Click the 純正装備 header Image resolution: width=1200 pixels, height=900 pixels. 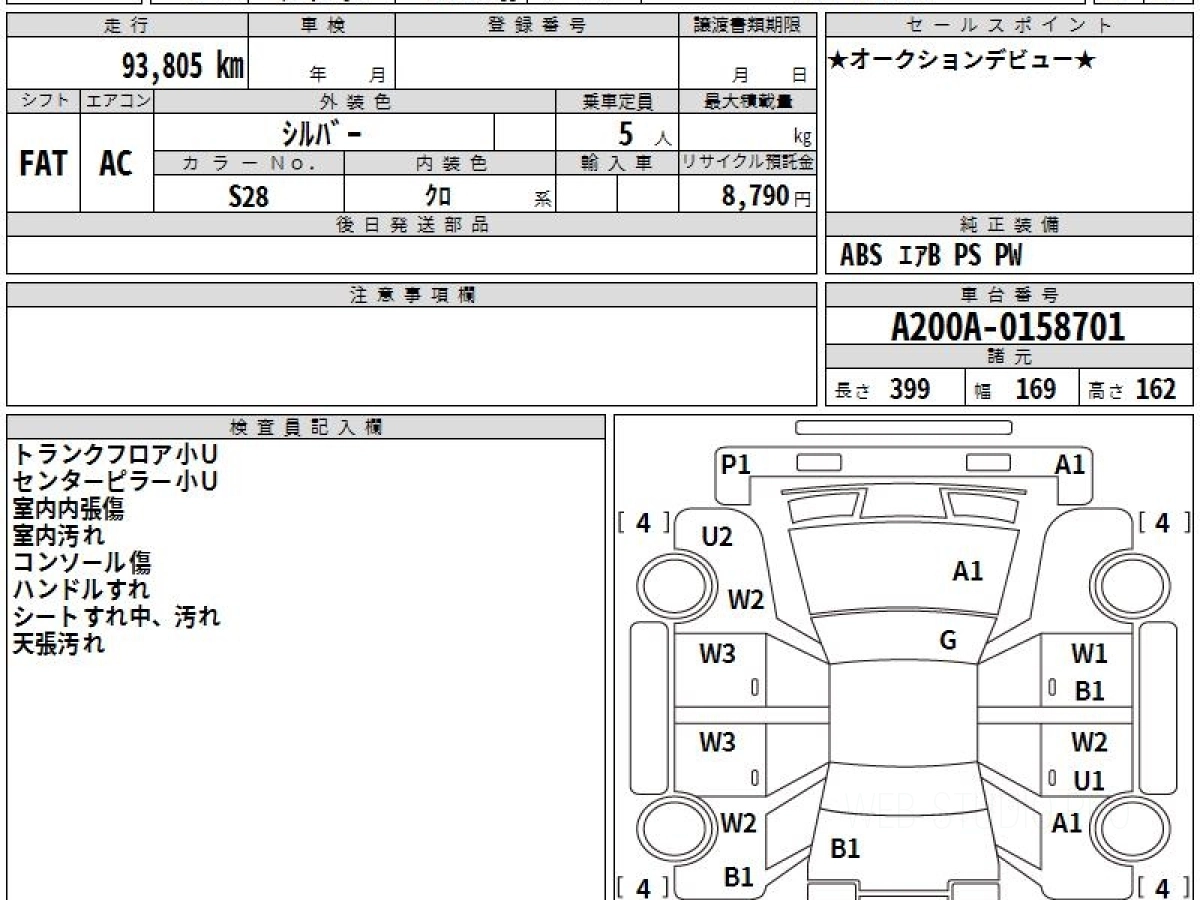(1010, 225)
